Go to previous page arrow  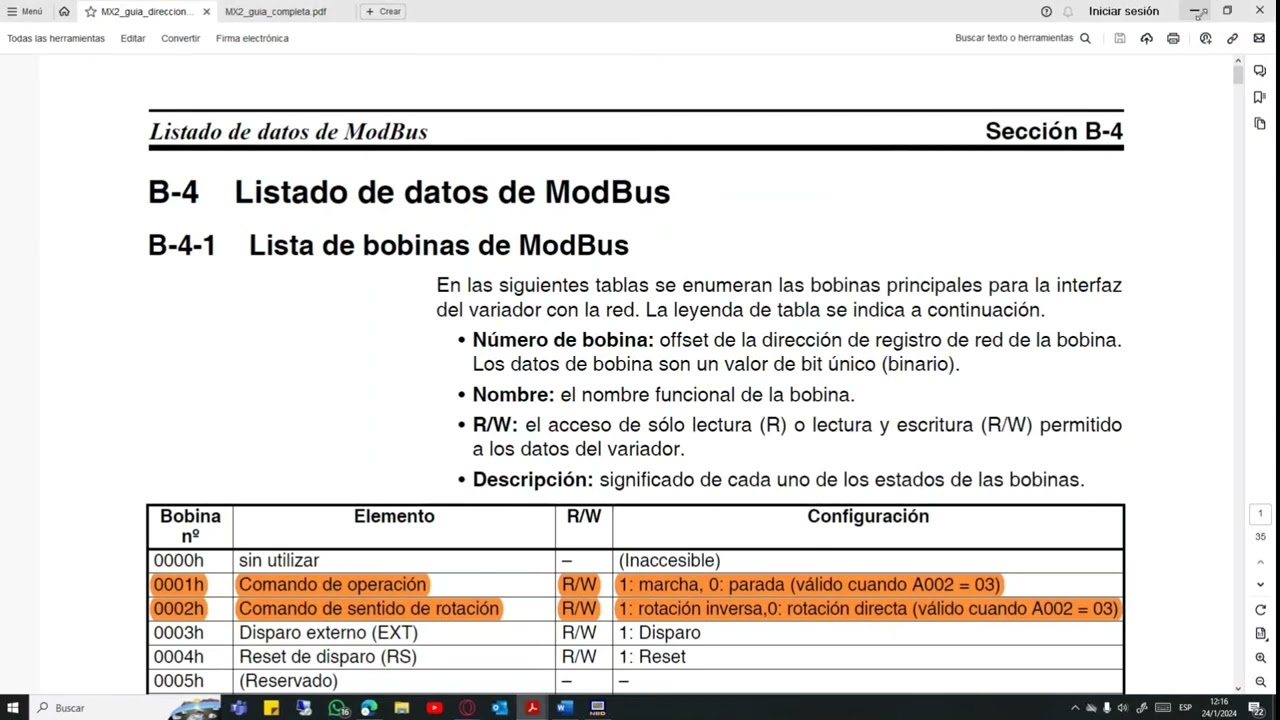coord(1260,561)
